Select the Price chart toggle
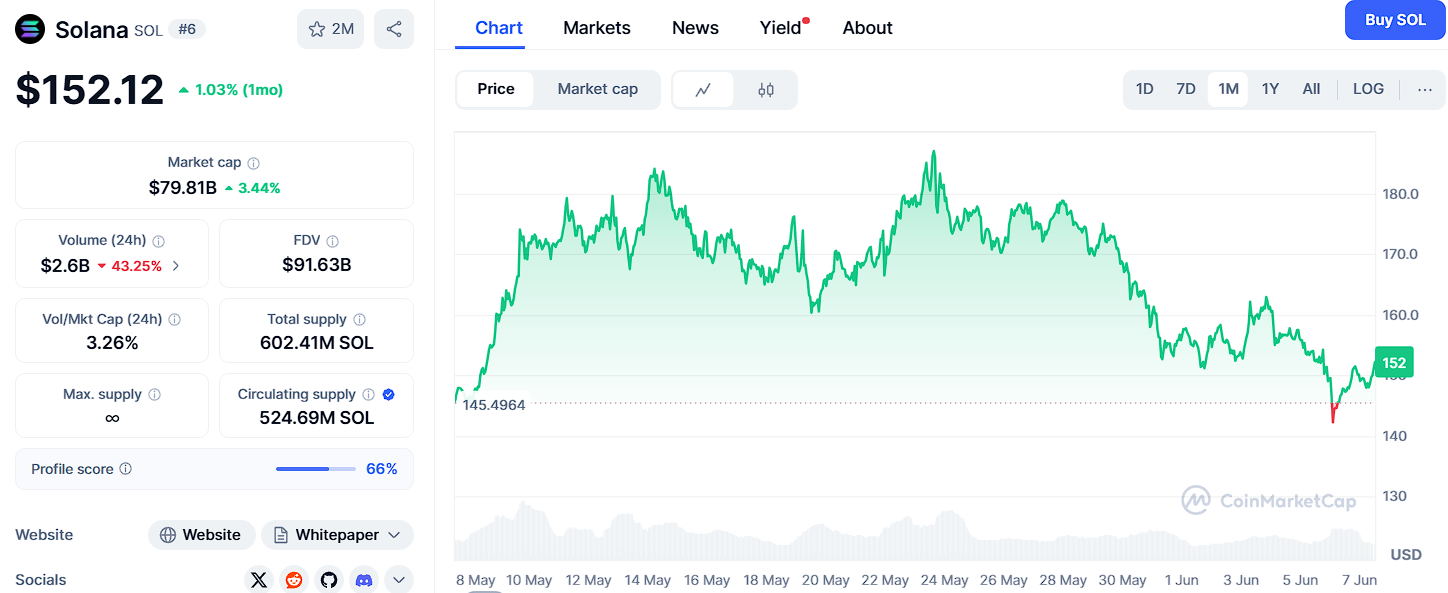Viewport: 1448px width, 593px height. pos(496,89)
